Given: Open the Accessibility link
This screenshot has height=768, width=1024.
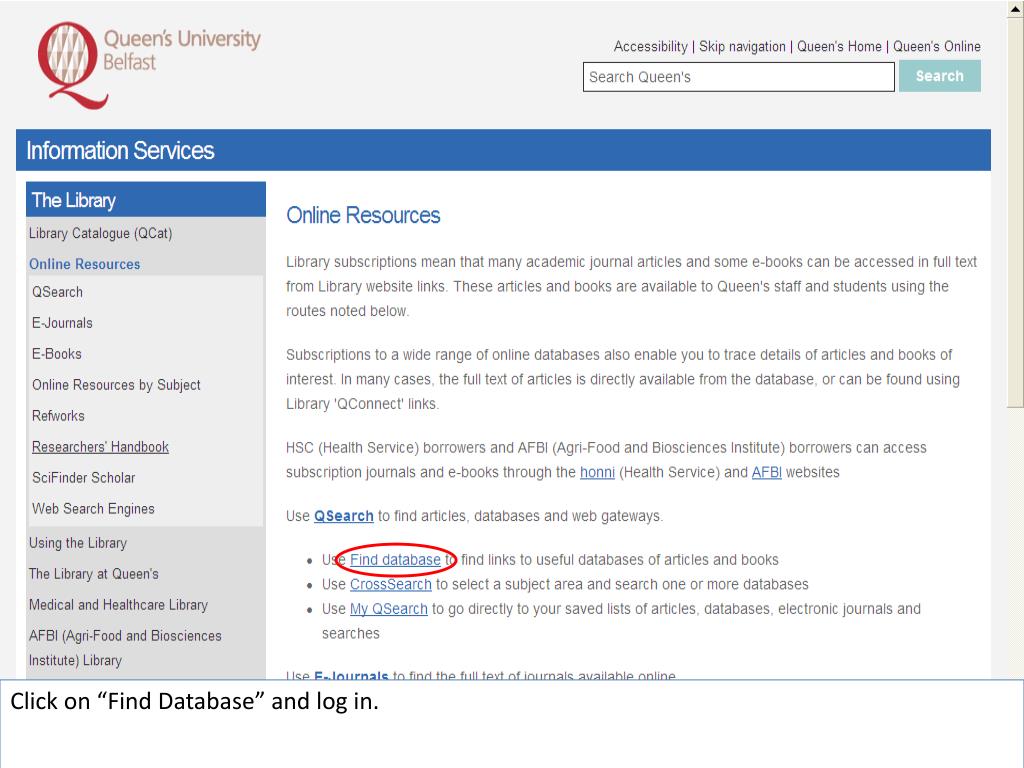Looking at the screenshot, I should click(650, 46).
